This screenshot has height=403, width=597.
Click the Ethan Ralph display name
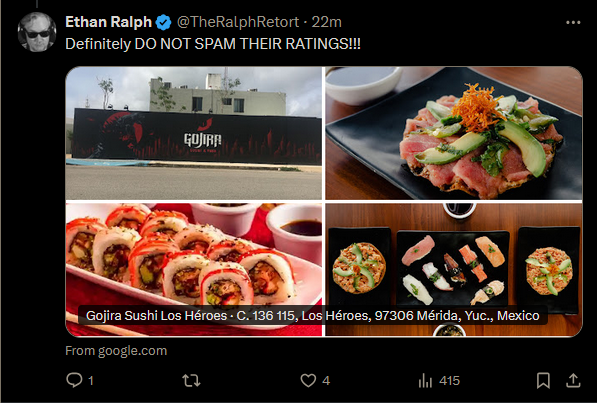pyautogui.click(x=109, y=22)
